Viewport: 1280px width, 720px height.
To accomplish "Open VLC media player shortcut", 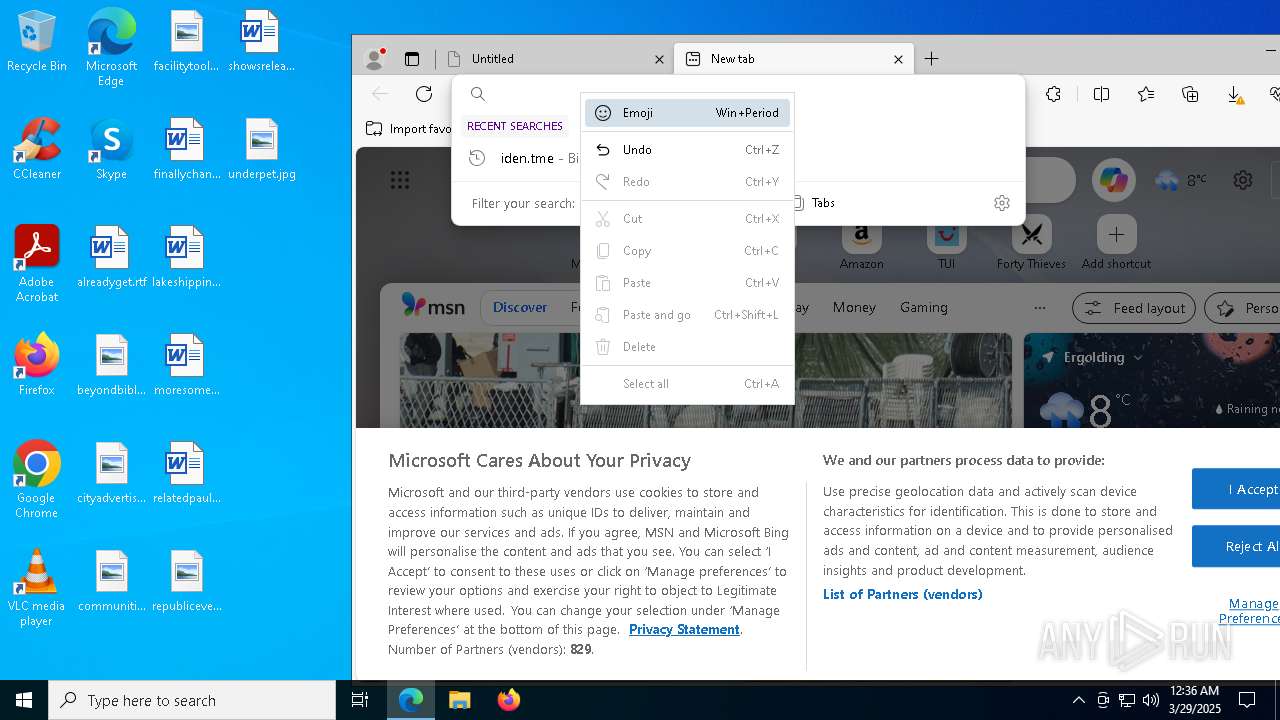I will tap(36, 588).
